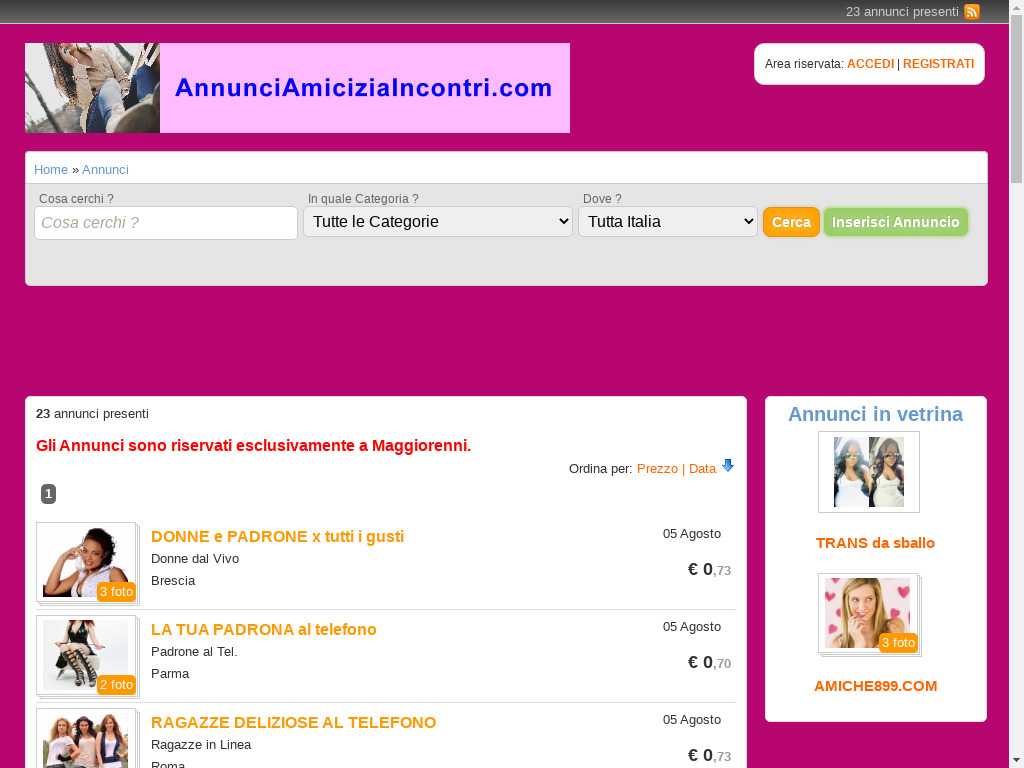Screen dimensions: 1024x768
Task: View the photo of the LA TUA PADRONA ad
Action: click(86, 656)
